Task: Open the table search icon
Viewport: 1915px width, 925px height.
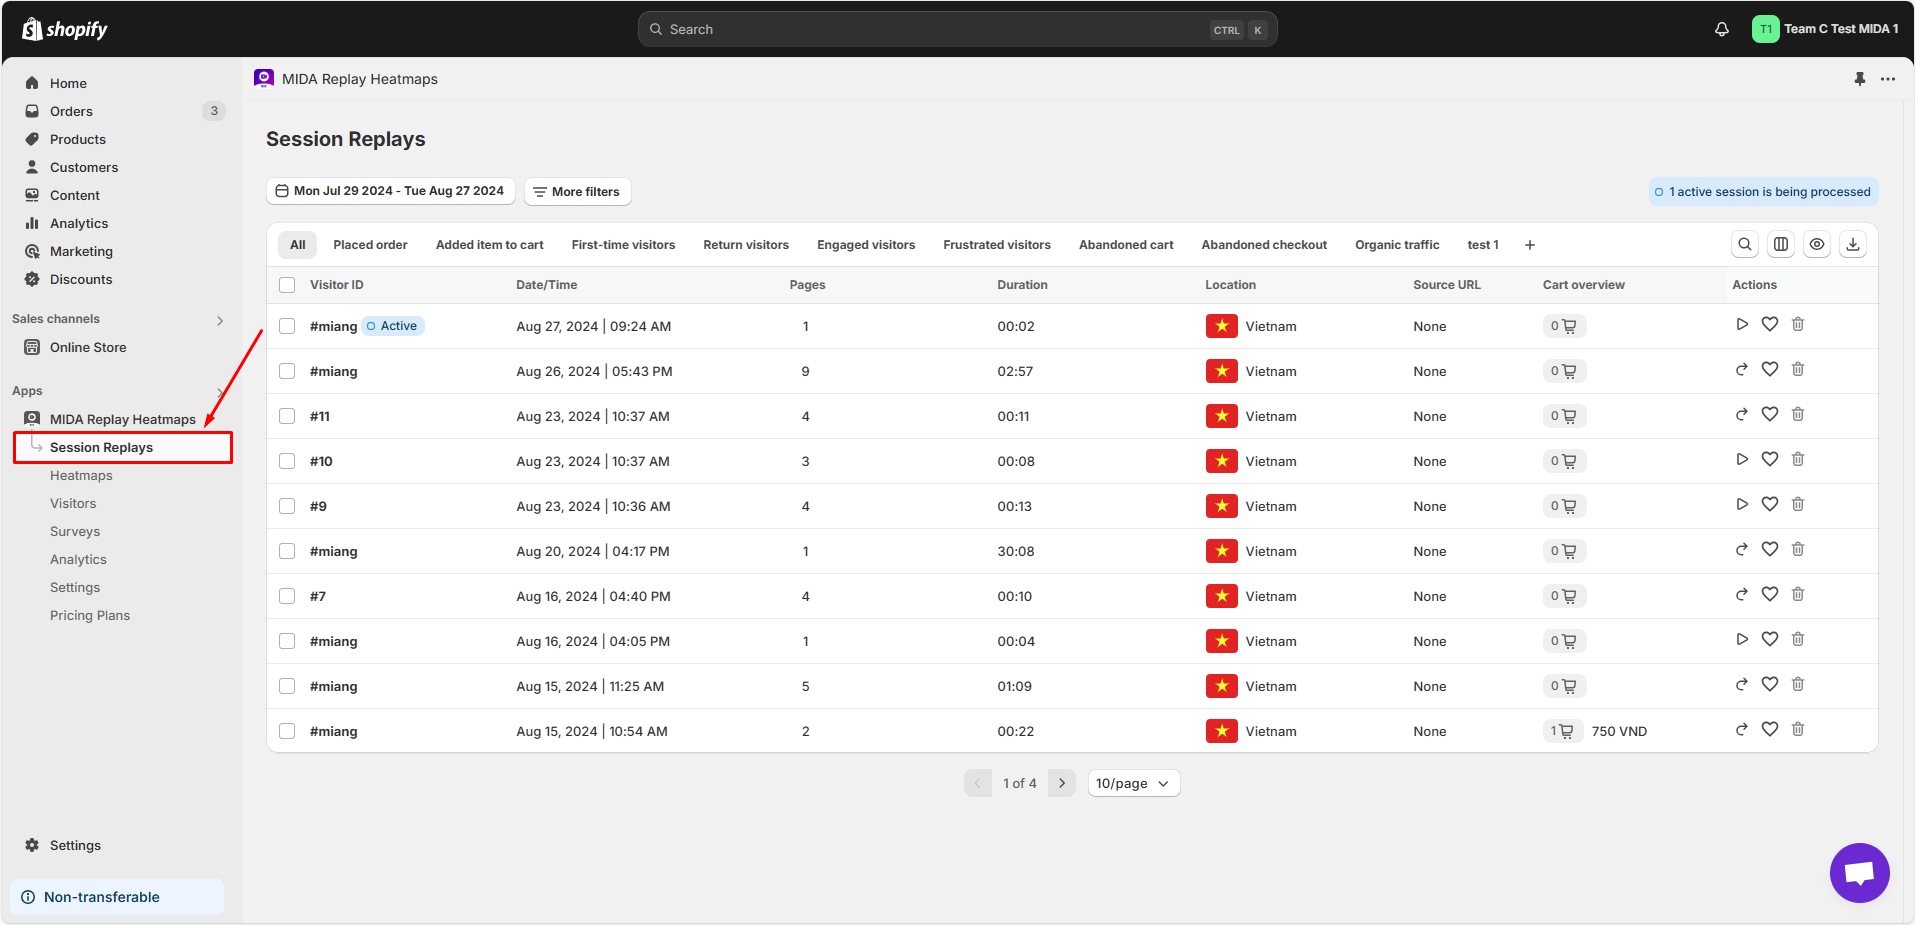Action: [1745, 245]
